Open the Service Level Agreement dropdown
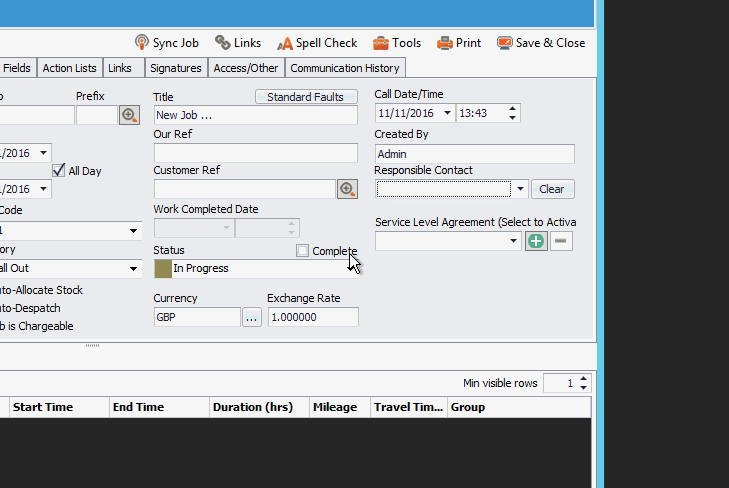Screen dimensions: 729x488 [x=513, y=241]
